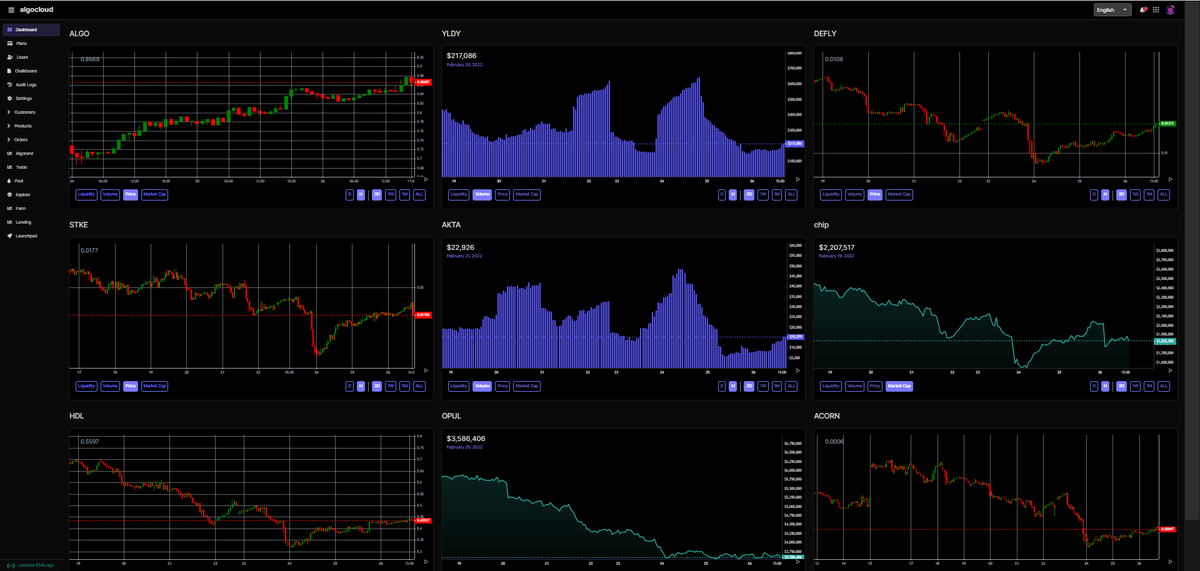Click the chip value $2,207,517
The image size is (1200, 571).
point(839,247)
